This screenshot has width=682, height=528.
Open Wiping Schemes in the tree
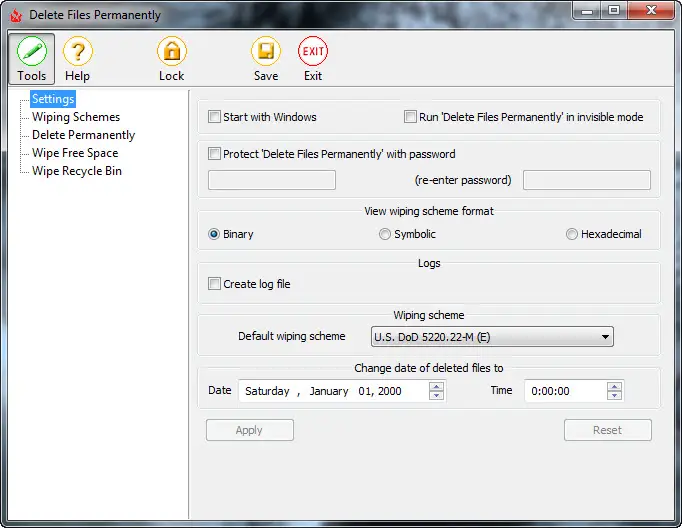coord(76,117)
